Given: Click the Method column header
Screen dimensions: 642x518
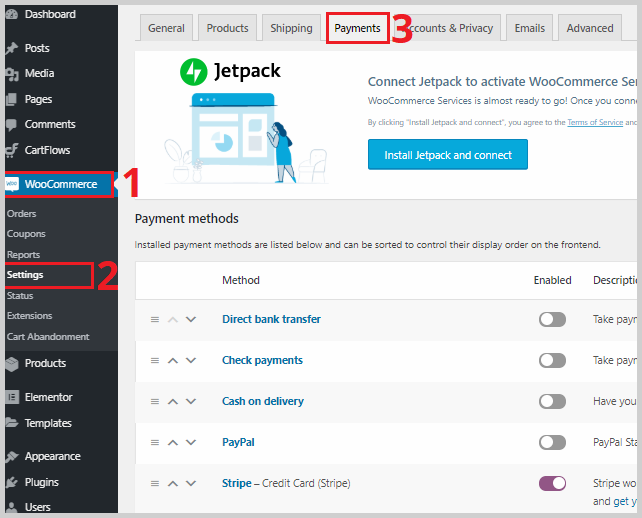Looking at the screenshot, I should 241,280.
